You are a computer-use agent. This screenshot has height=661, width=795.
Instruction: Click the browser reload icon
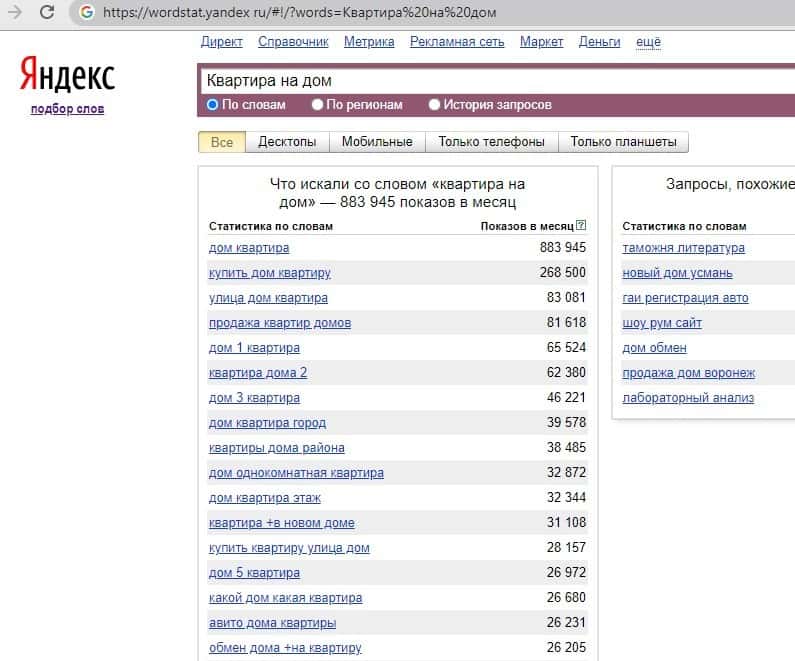coord(47,13)
